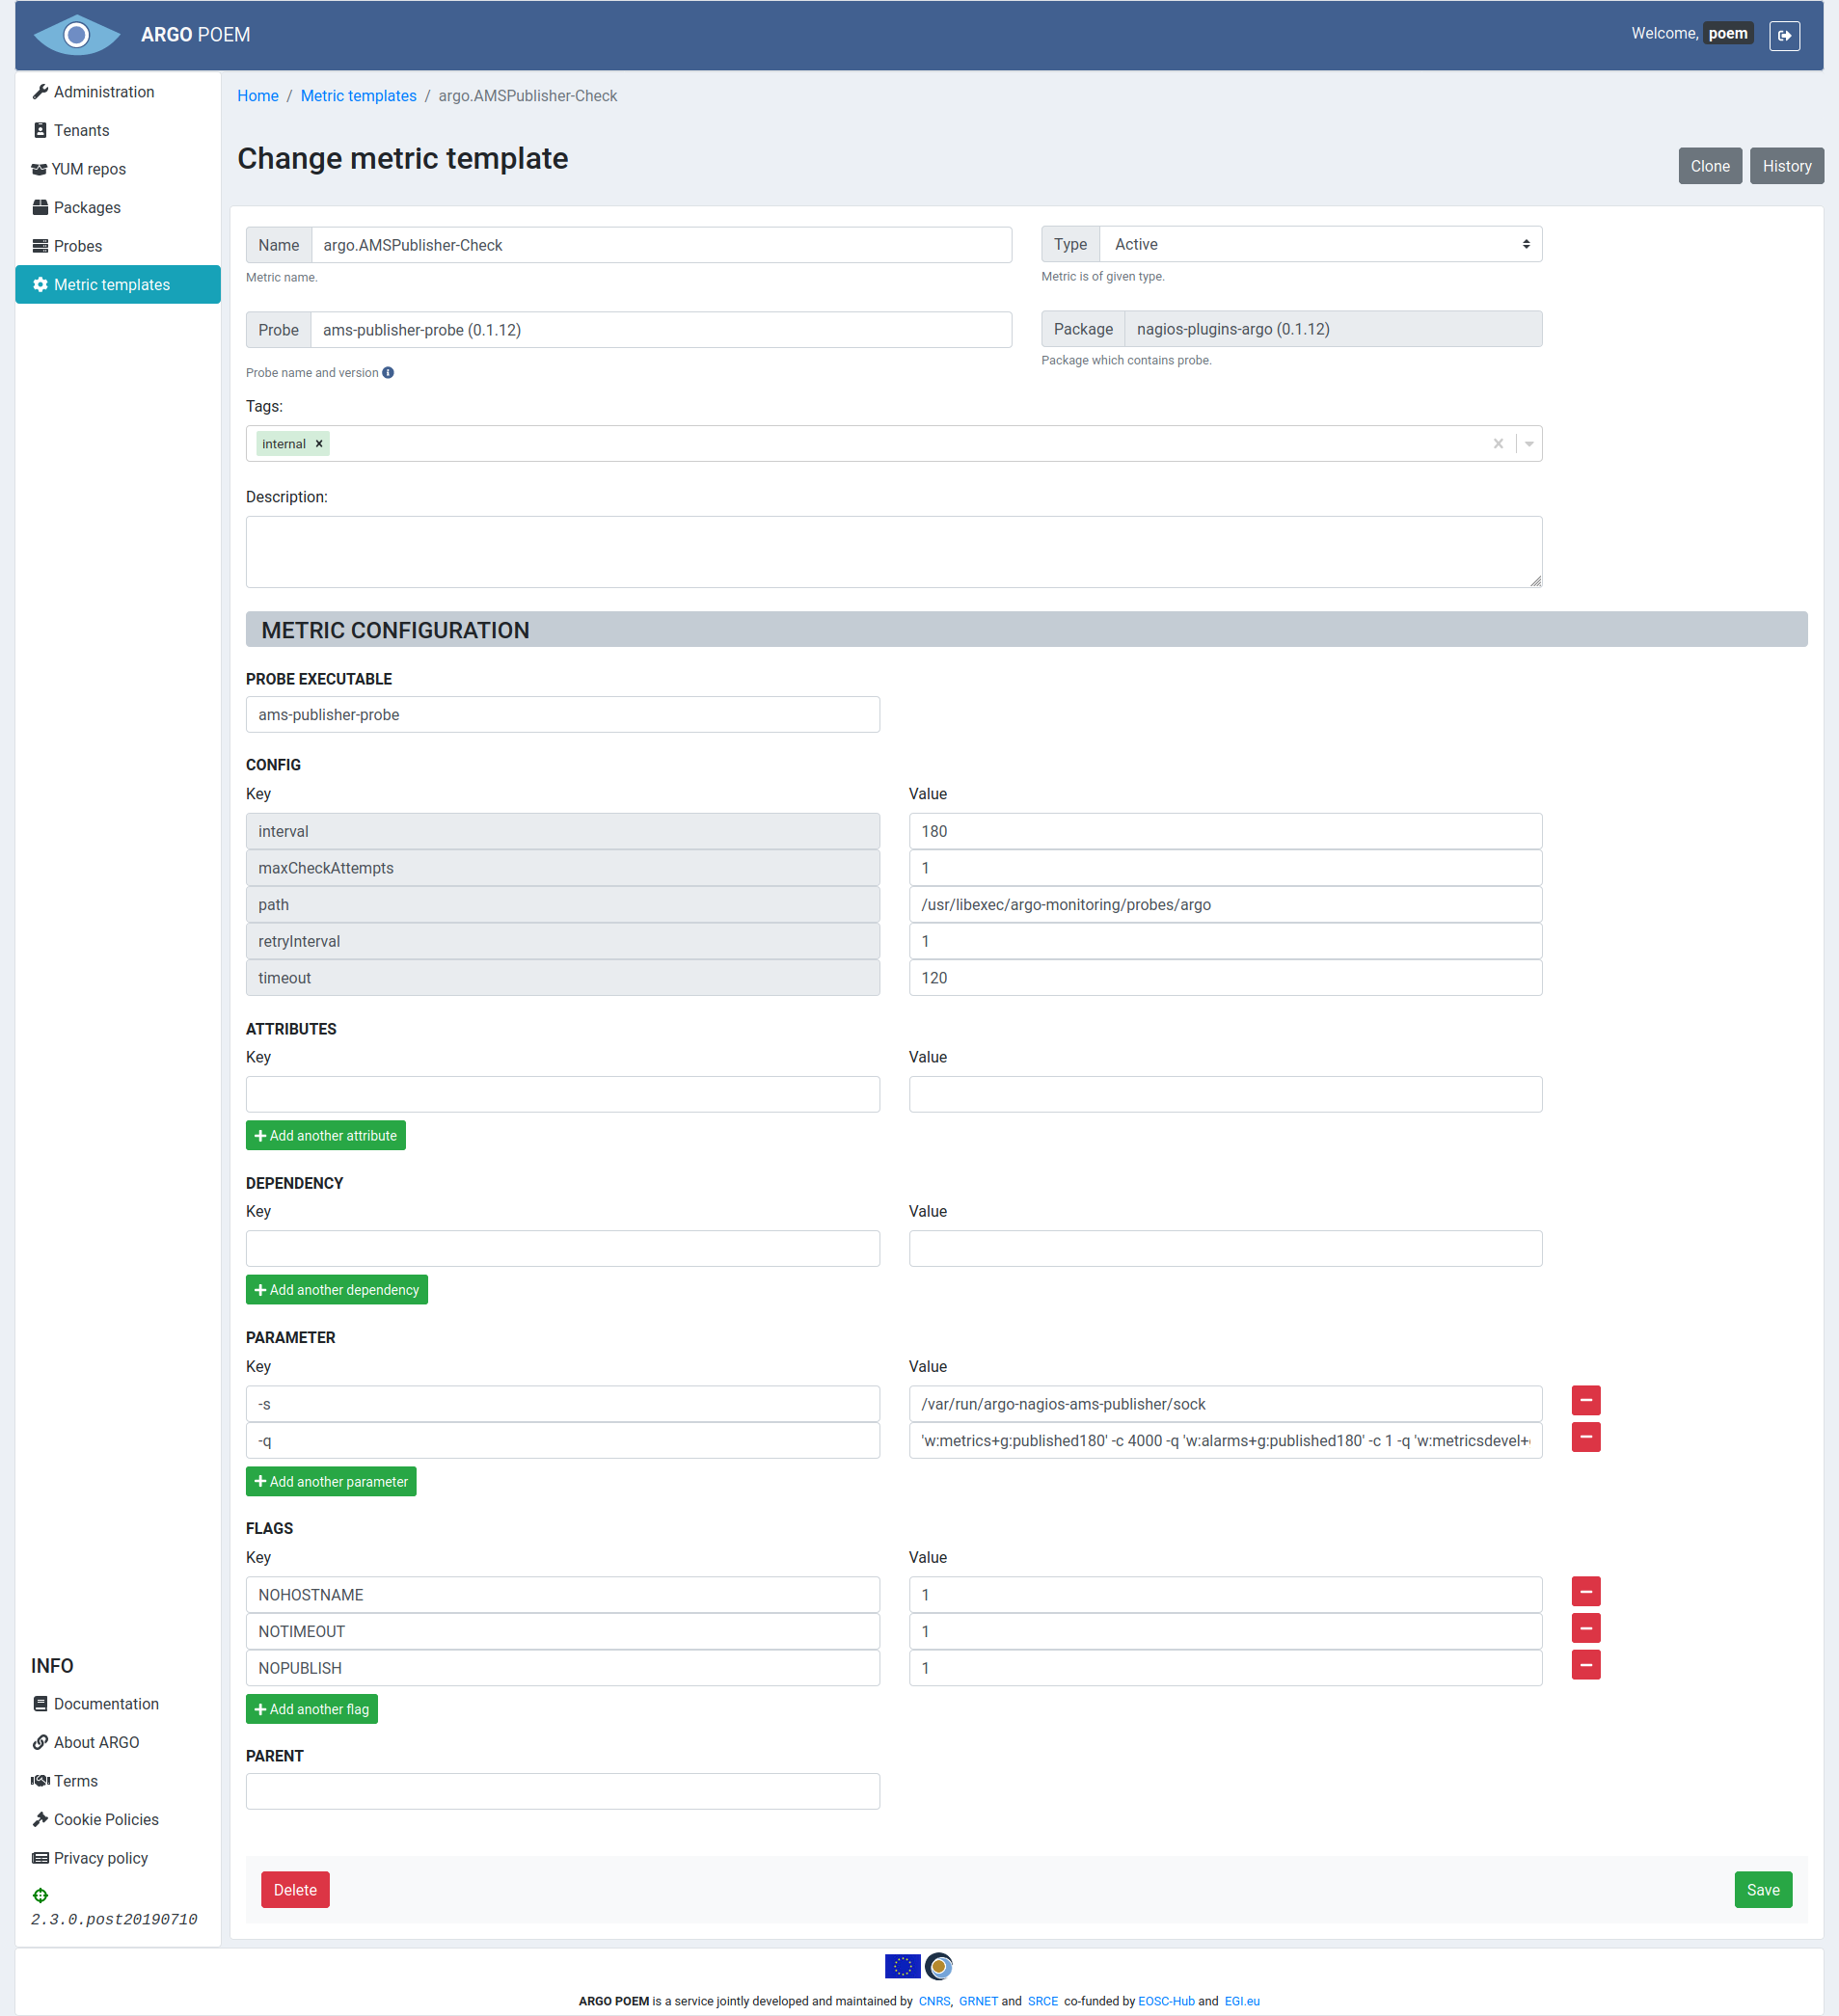The height and width of the screenshot is (2016, 1839).
Task: Go to Home breadcrumb
Action: (258, 96)
